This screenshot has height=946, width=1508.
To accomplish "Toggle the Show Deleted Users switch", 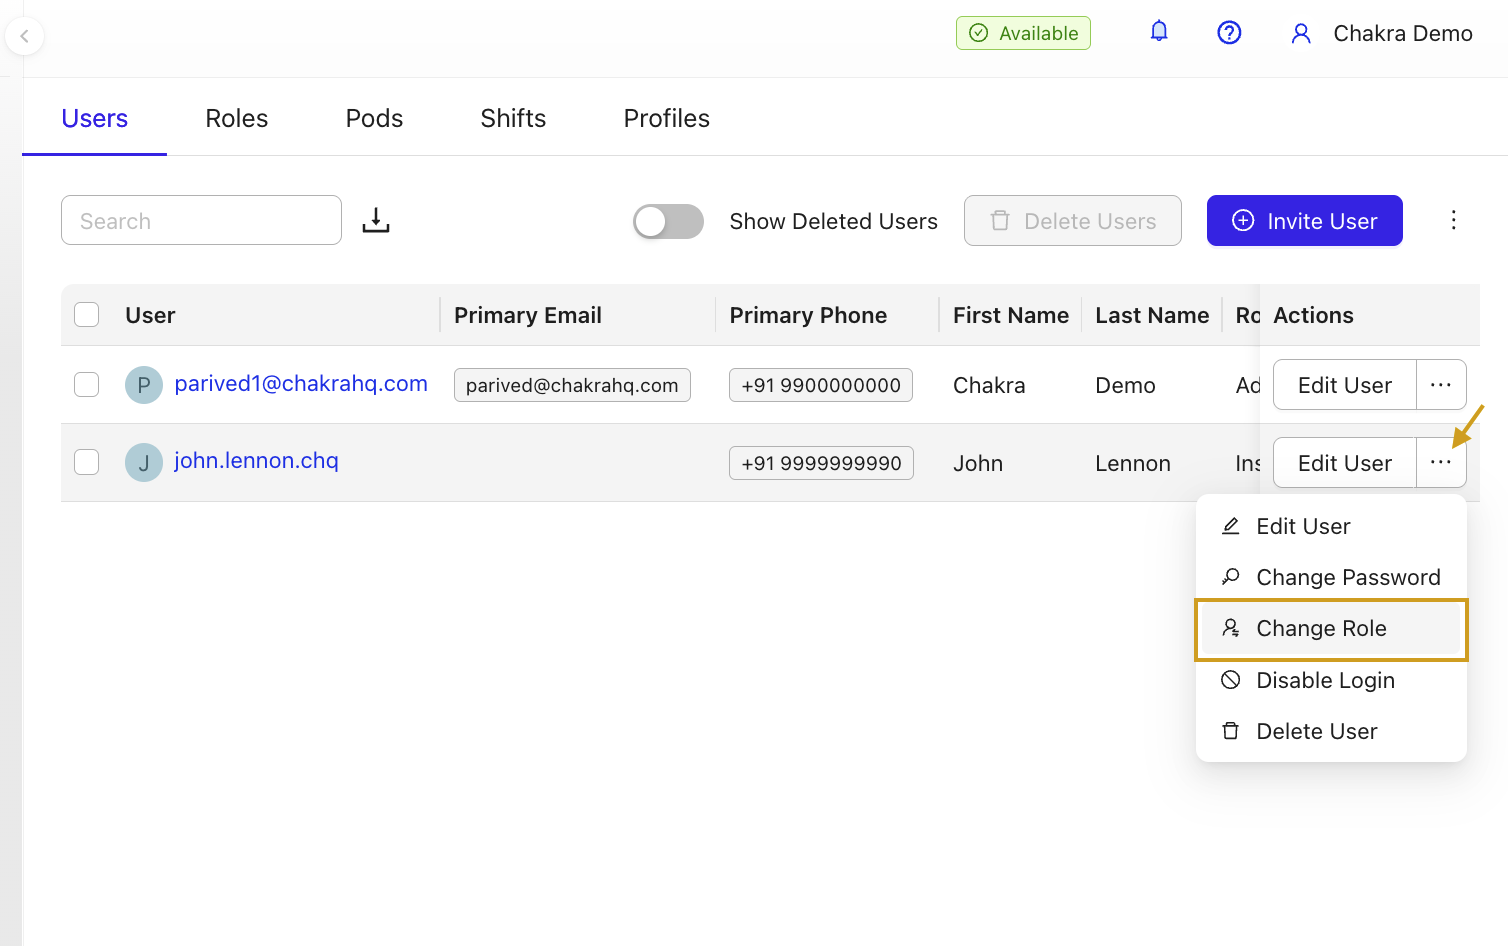I will click(668, 221).
